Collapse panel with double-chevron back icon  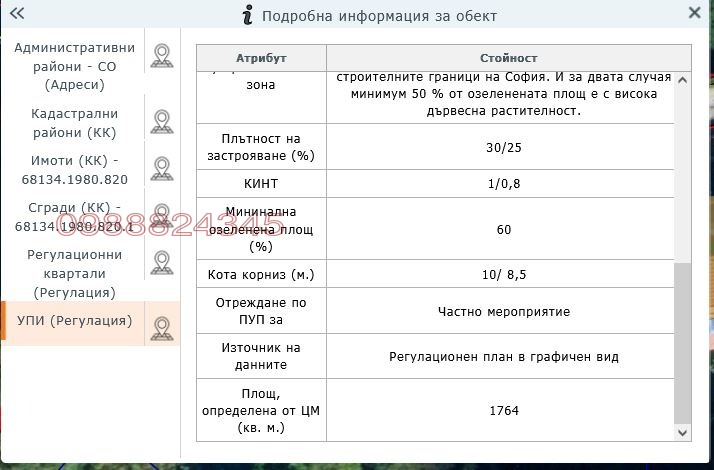(17, 14)
